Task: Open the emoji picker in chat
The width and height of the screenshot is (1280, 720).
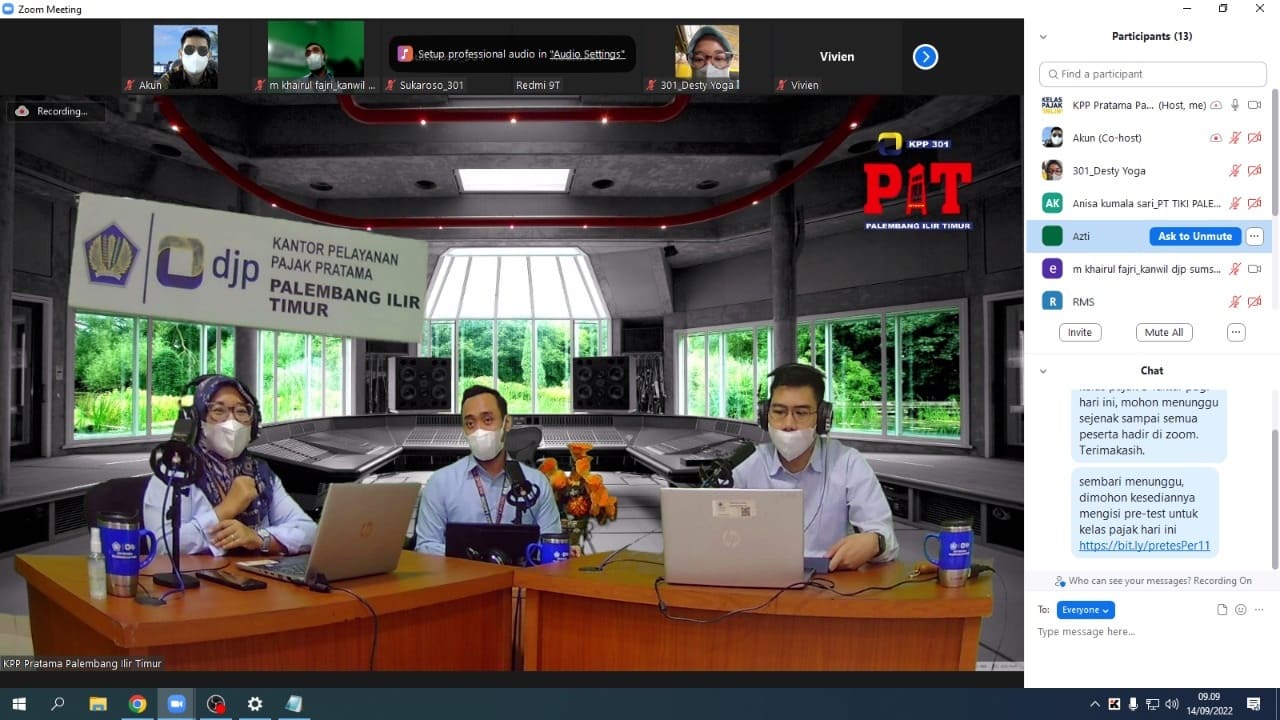Action: (x=1241, y=610)
